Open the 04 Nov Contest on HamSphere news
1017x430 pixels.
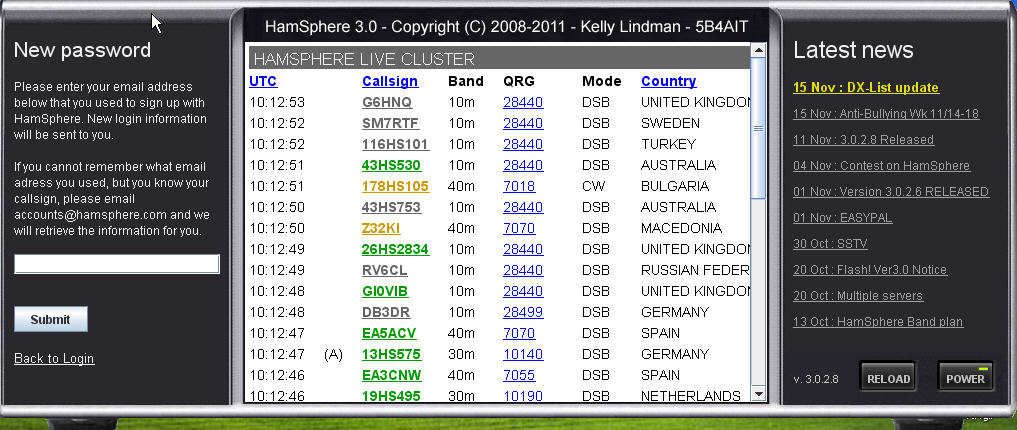click(880, 166)
